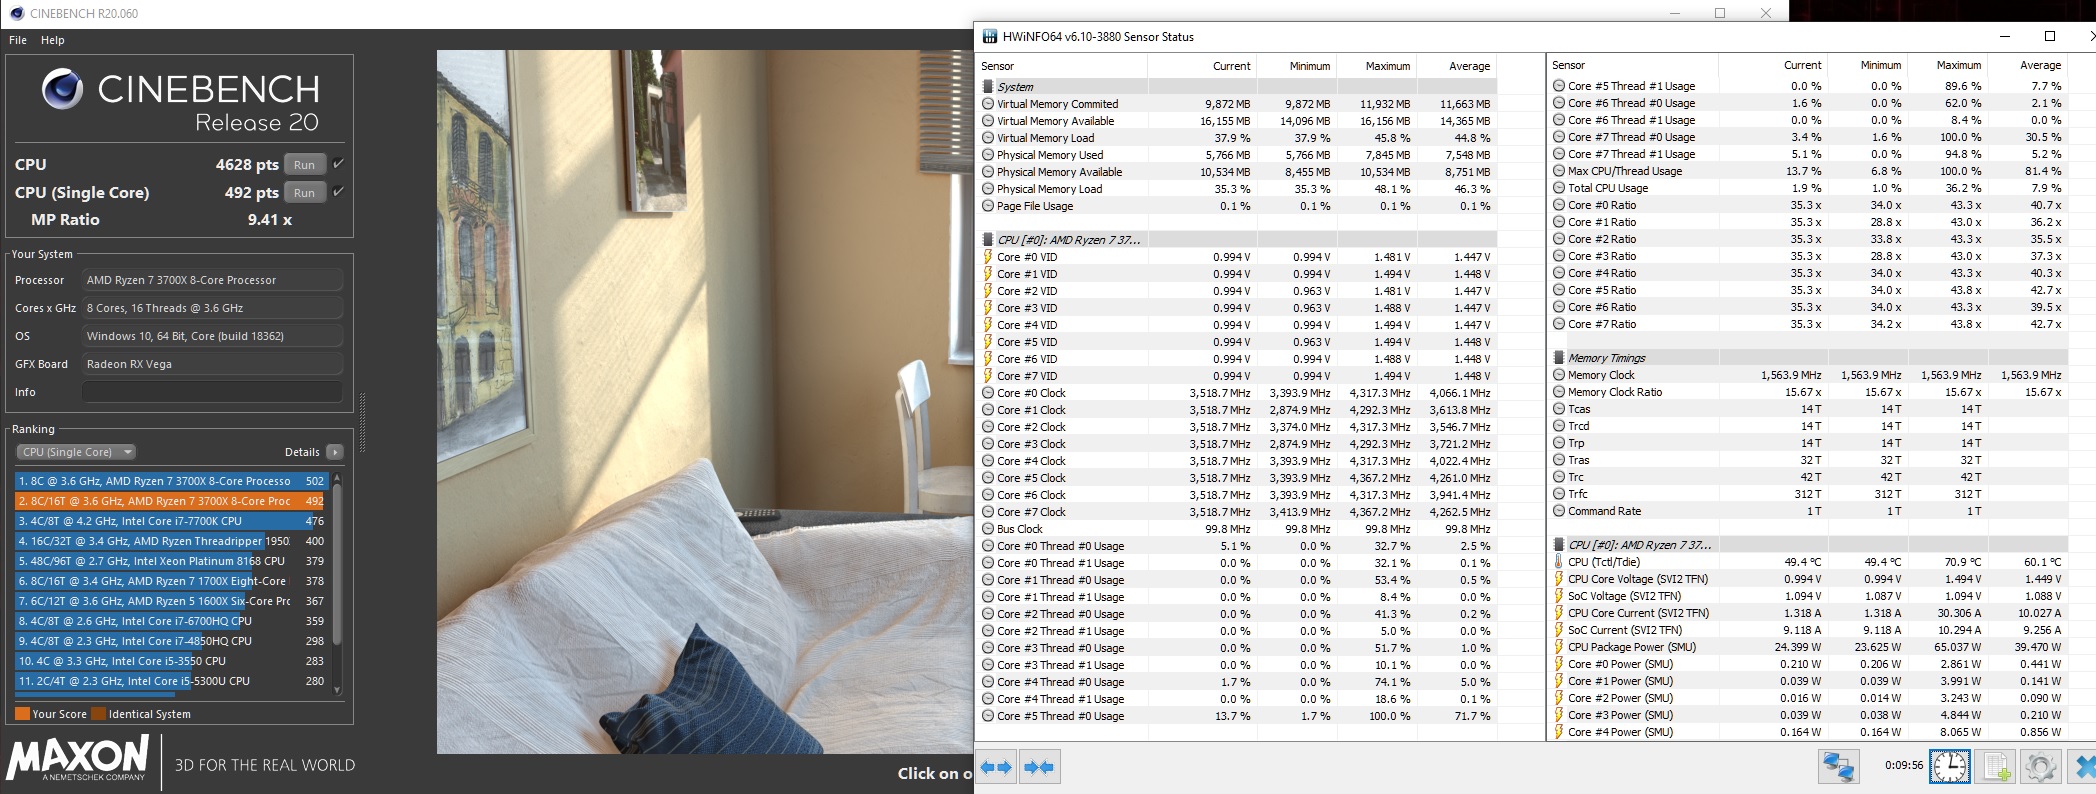Select ranking entry Ryzen 7 1700X Eight-Core

pos(171,581)
